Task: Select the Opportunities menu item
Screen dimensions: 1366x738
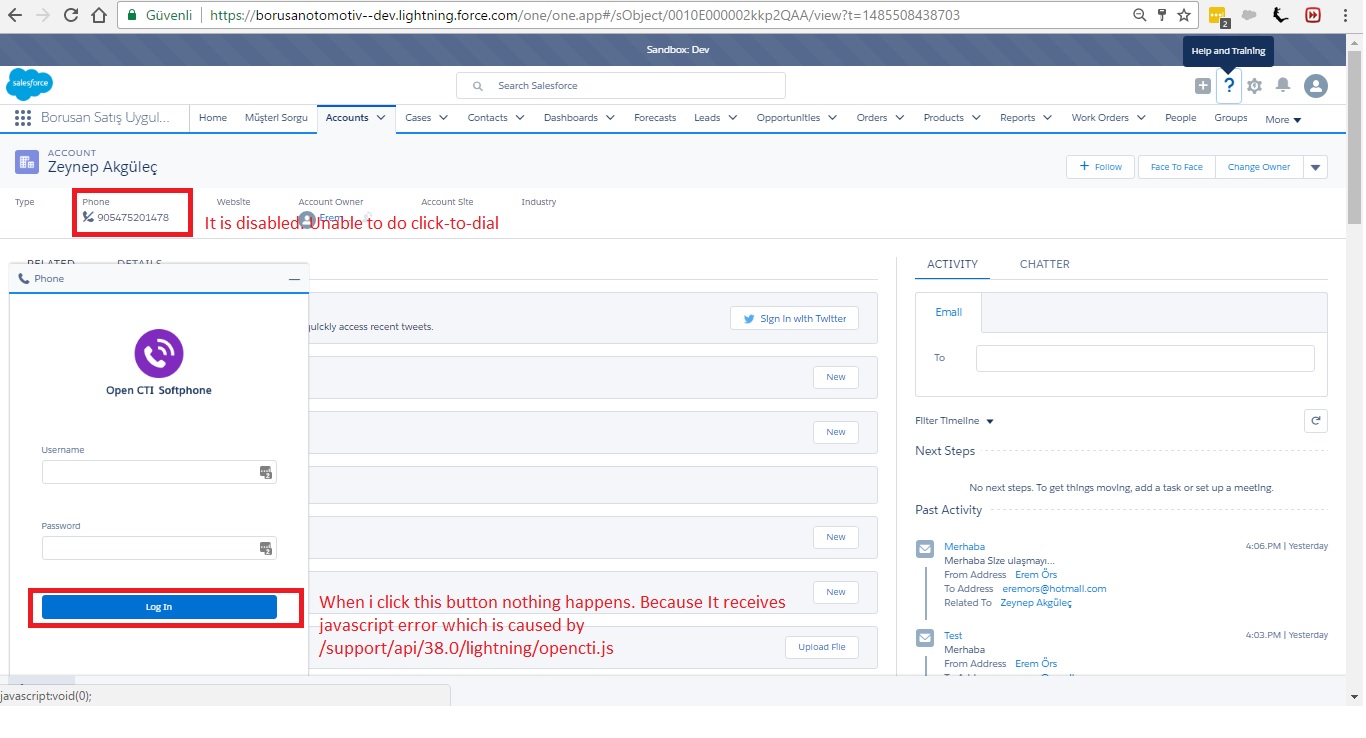Action: pos(788,117)
